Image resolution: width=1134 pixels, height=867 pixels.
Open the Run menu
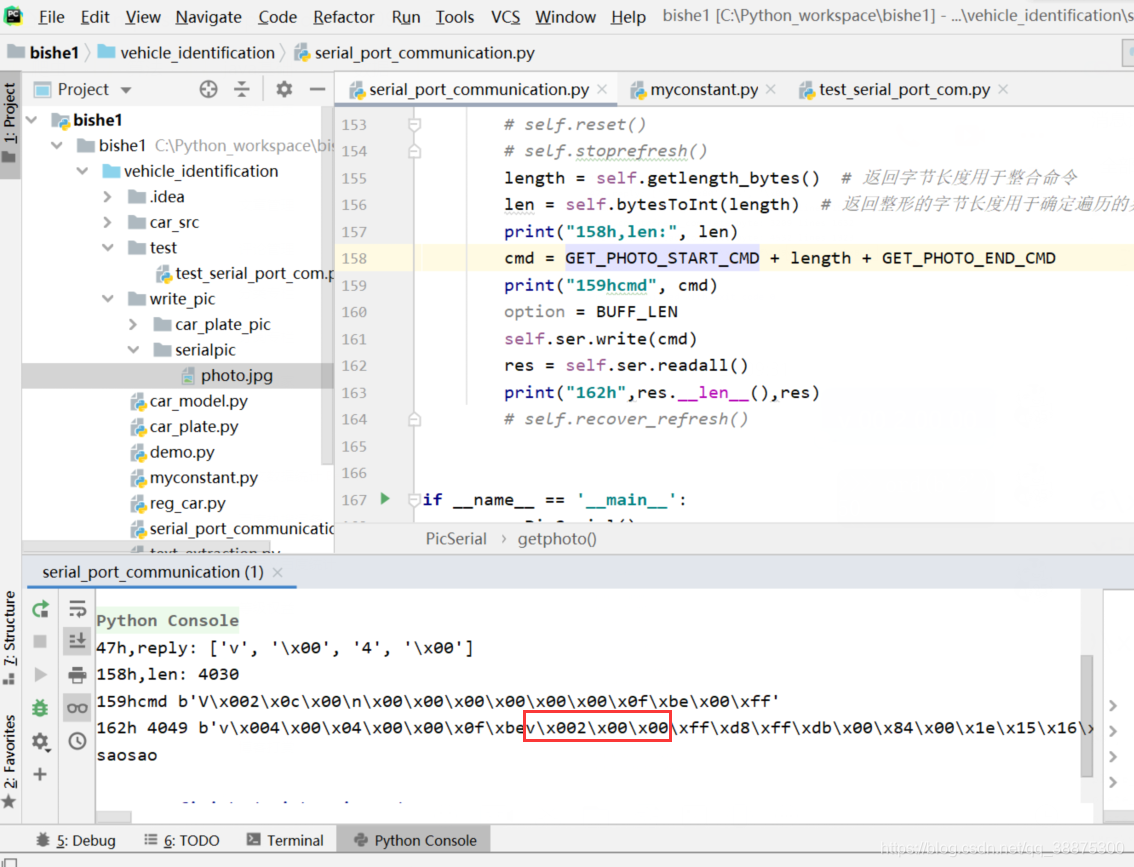(406, 16)
